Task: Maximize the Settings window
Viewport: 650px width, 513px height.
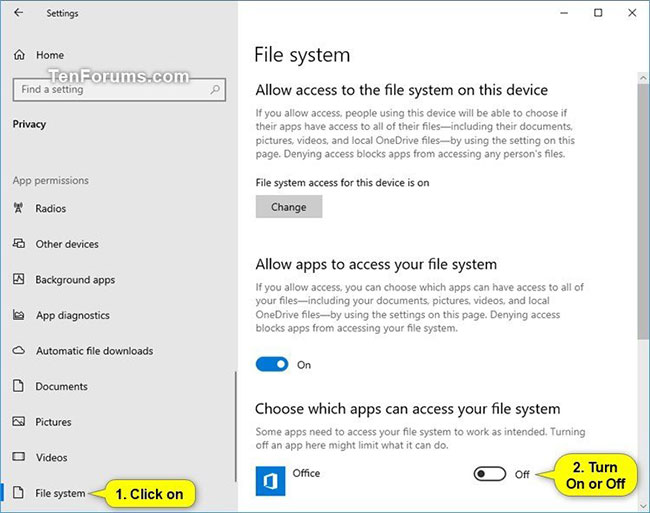Action: pos(598,13)
